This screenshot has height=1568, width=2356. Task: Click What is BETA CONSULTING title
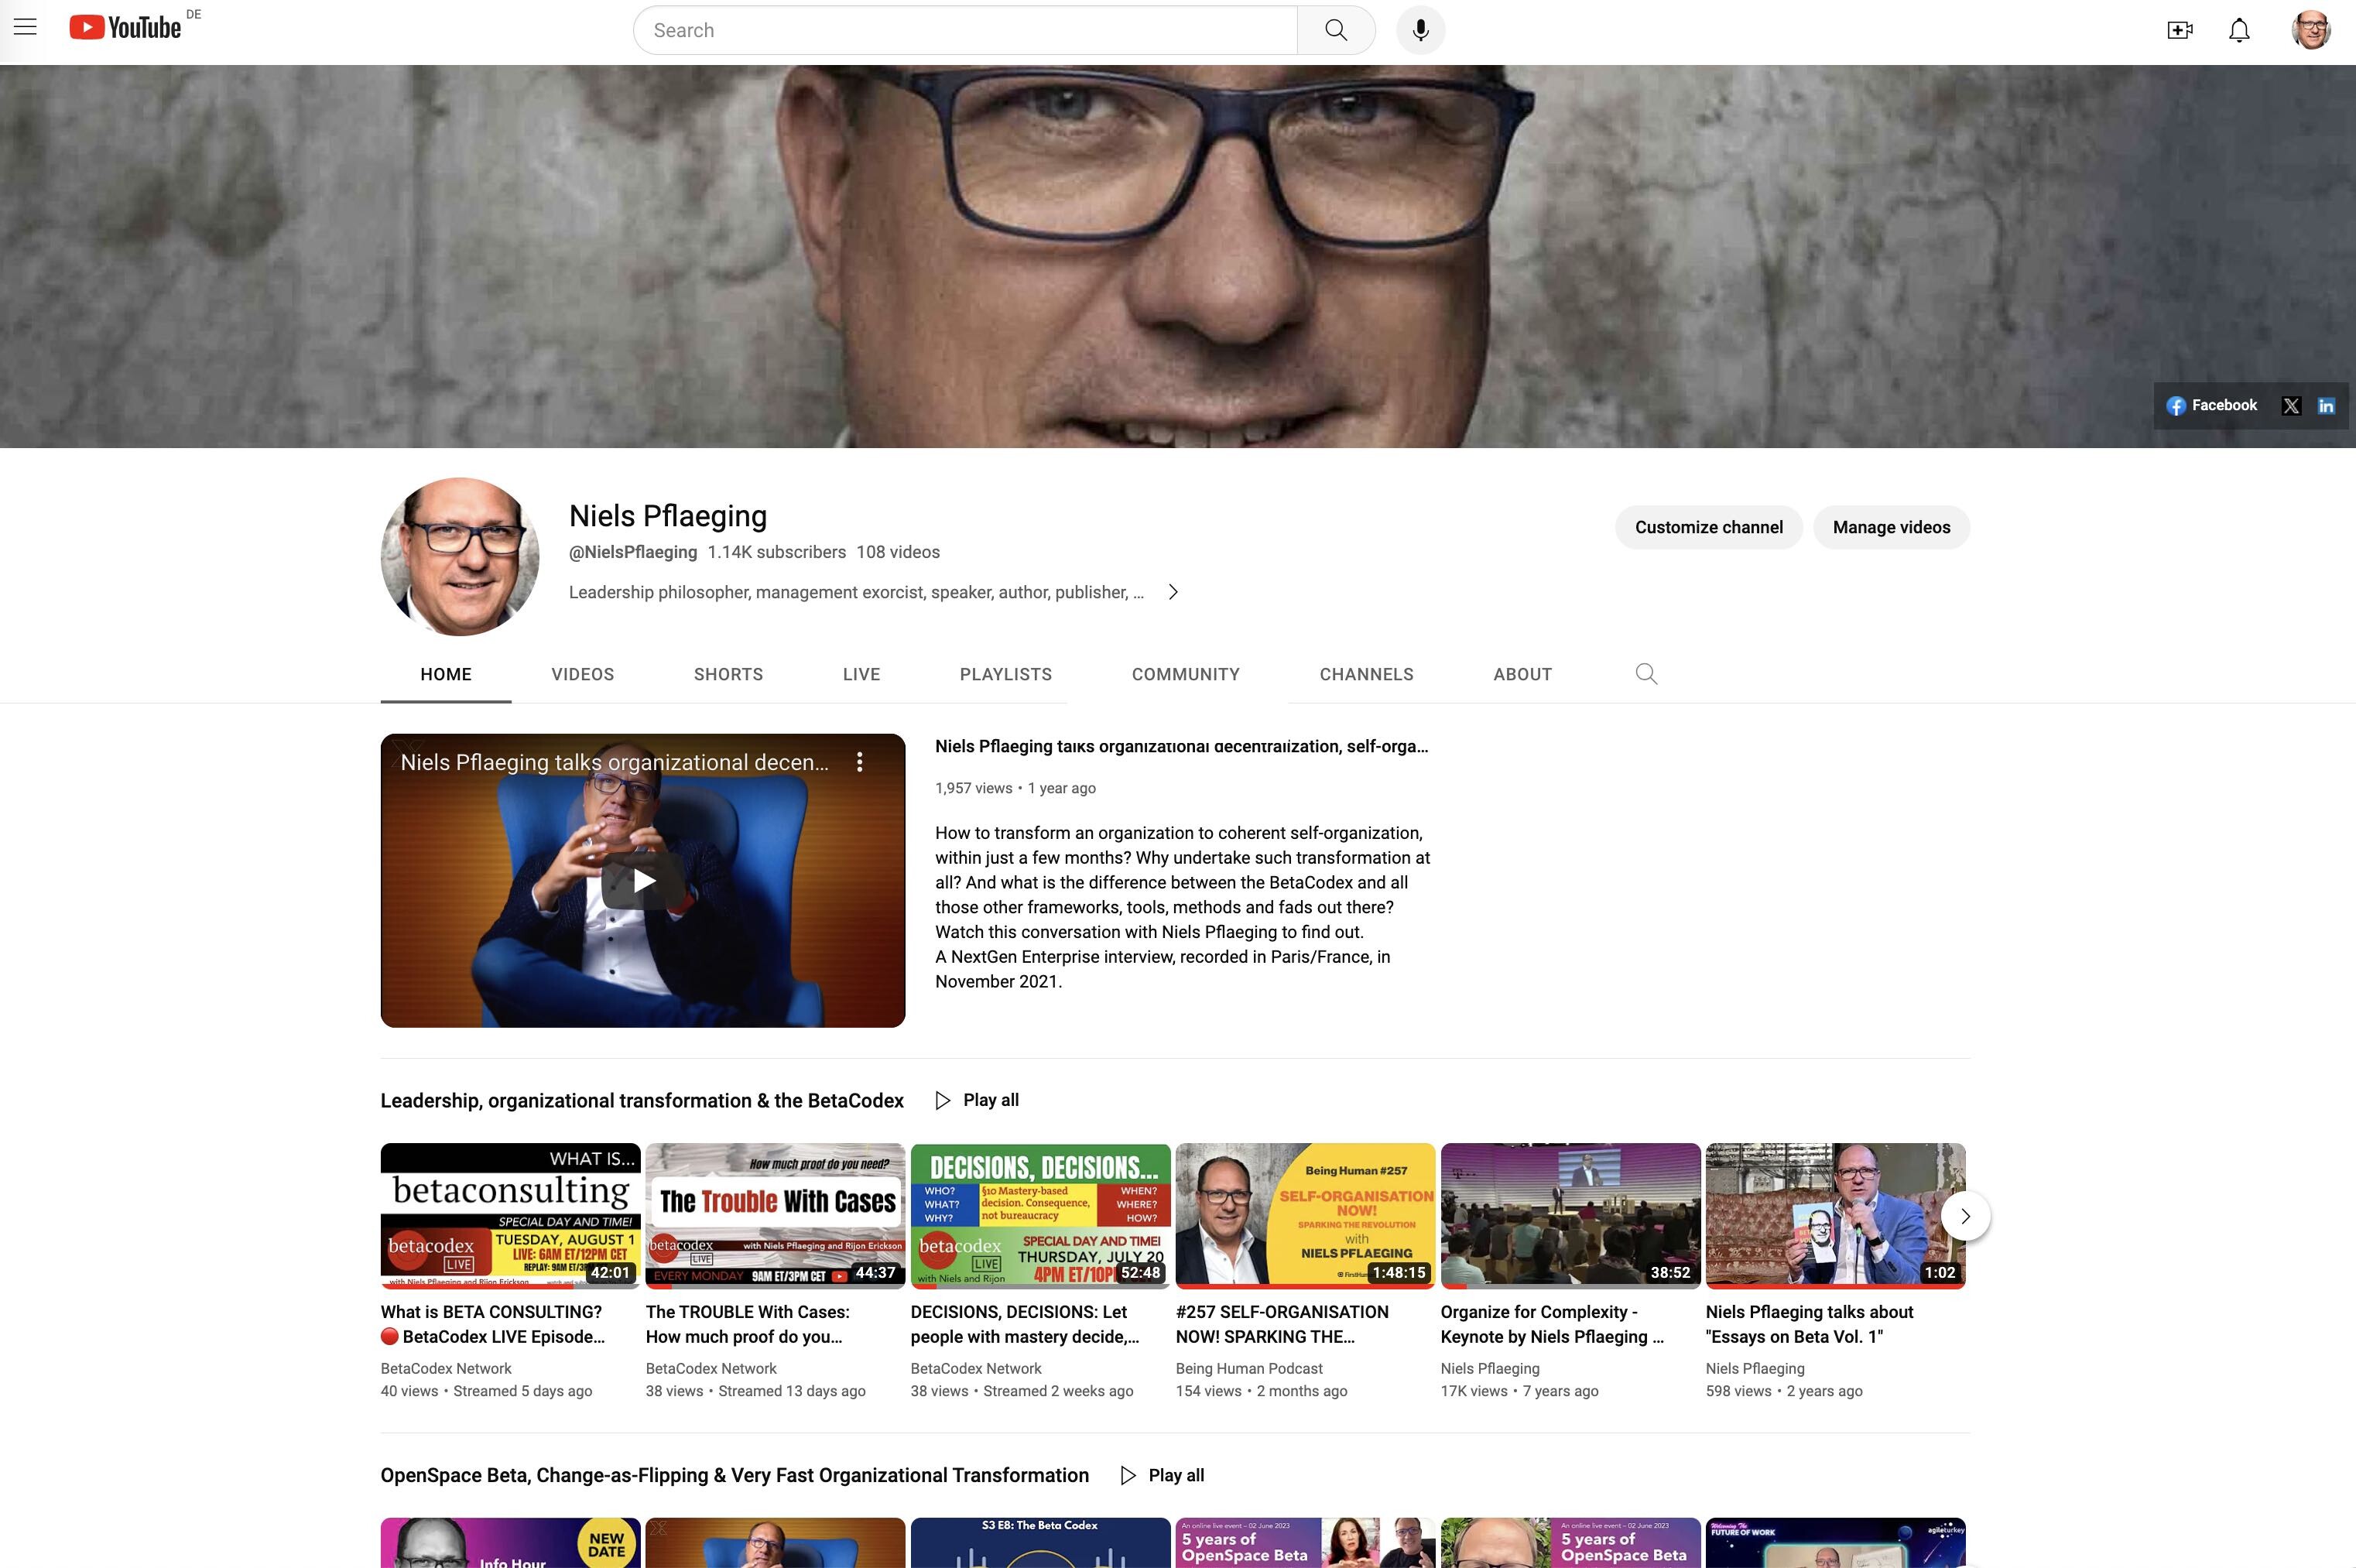pos(493,1324)
